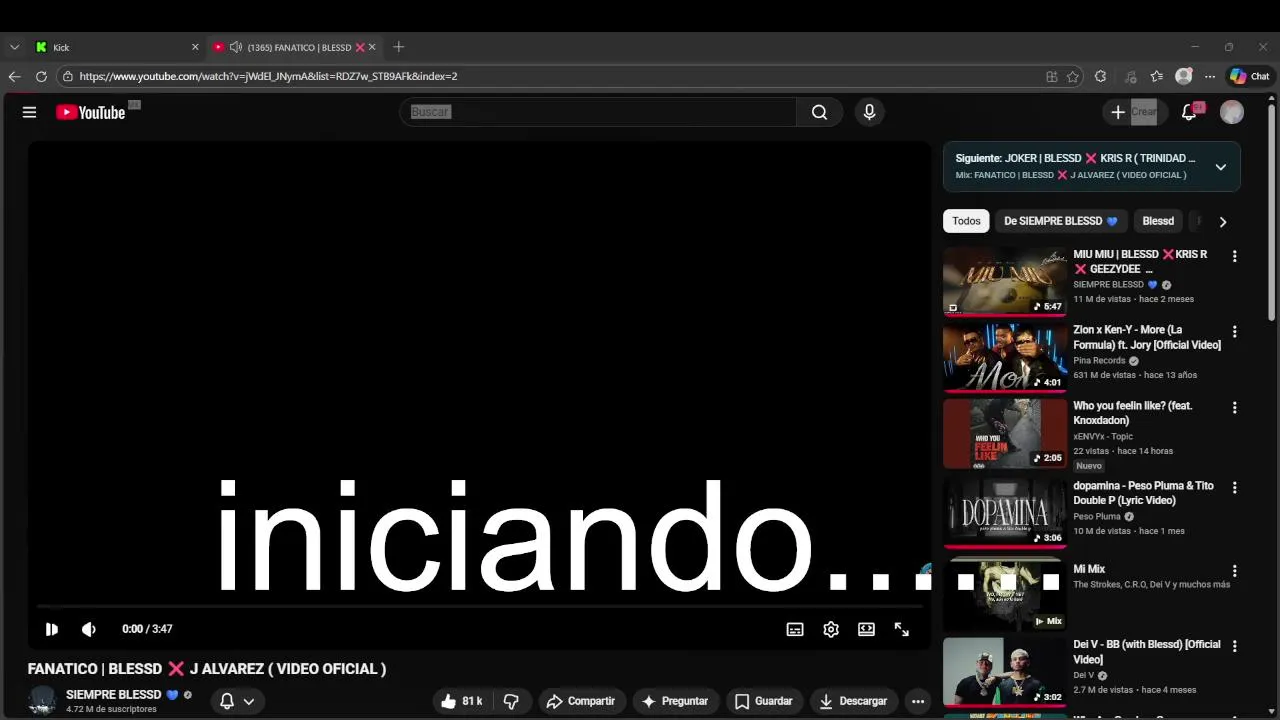
Task: Open options for MIU MIU video
Action: [1234, 256]
